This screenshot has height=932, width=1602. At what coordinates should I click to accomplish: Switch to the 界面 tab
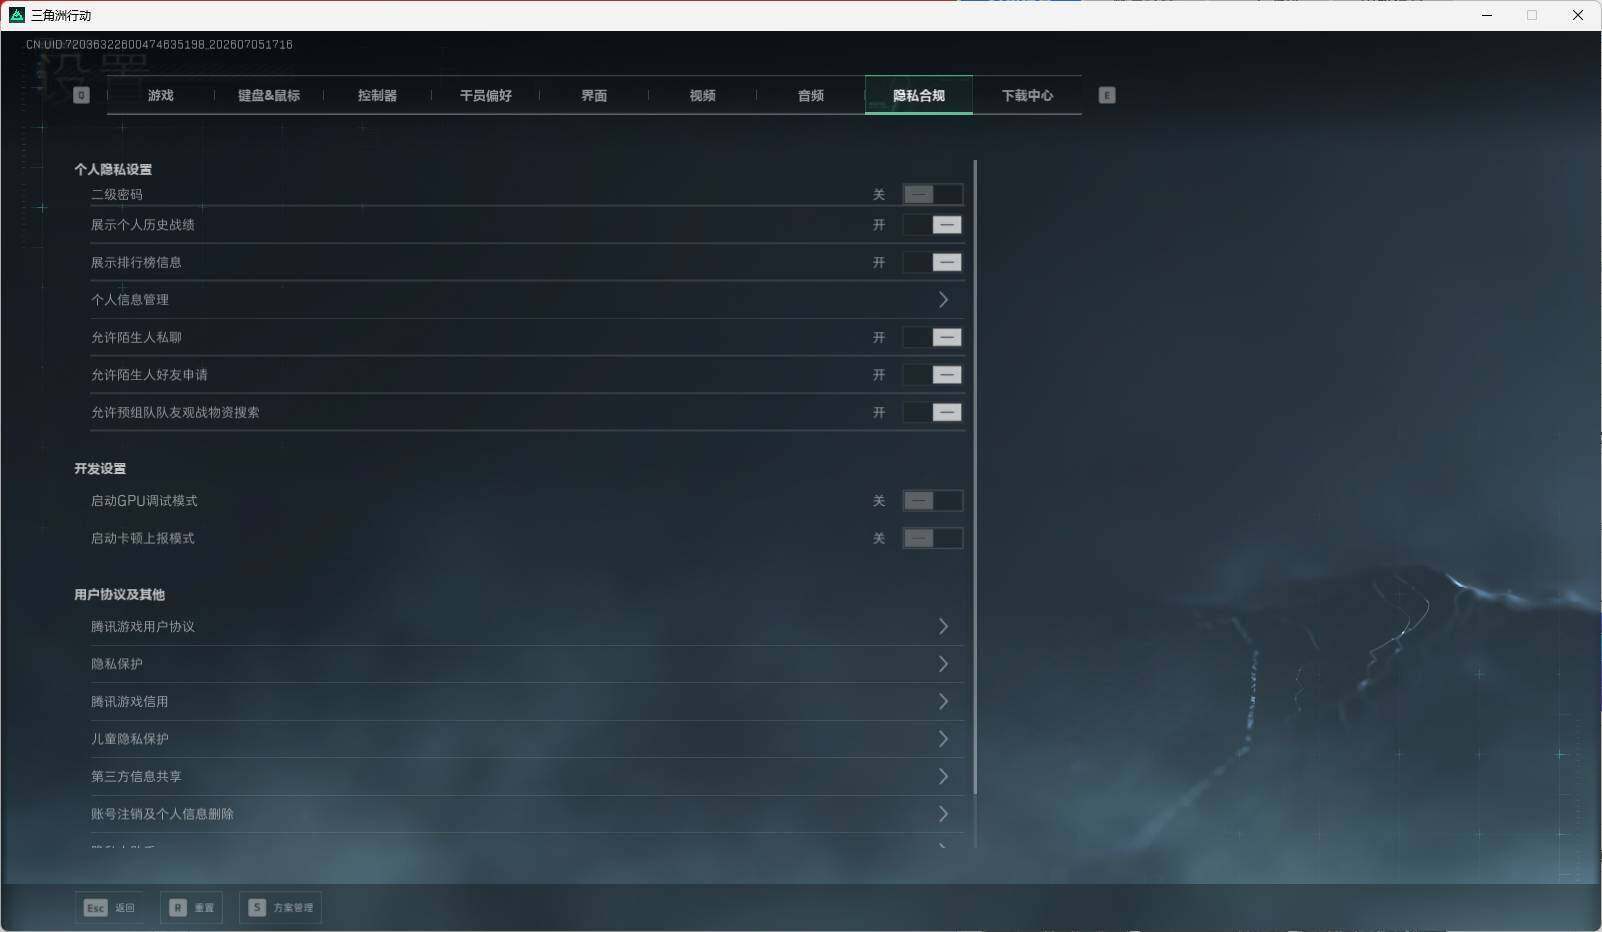click(x=594, y=95)
